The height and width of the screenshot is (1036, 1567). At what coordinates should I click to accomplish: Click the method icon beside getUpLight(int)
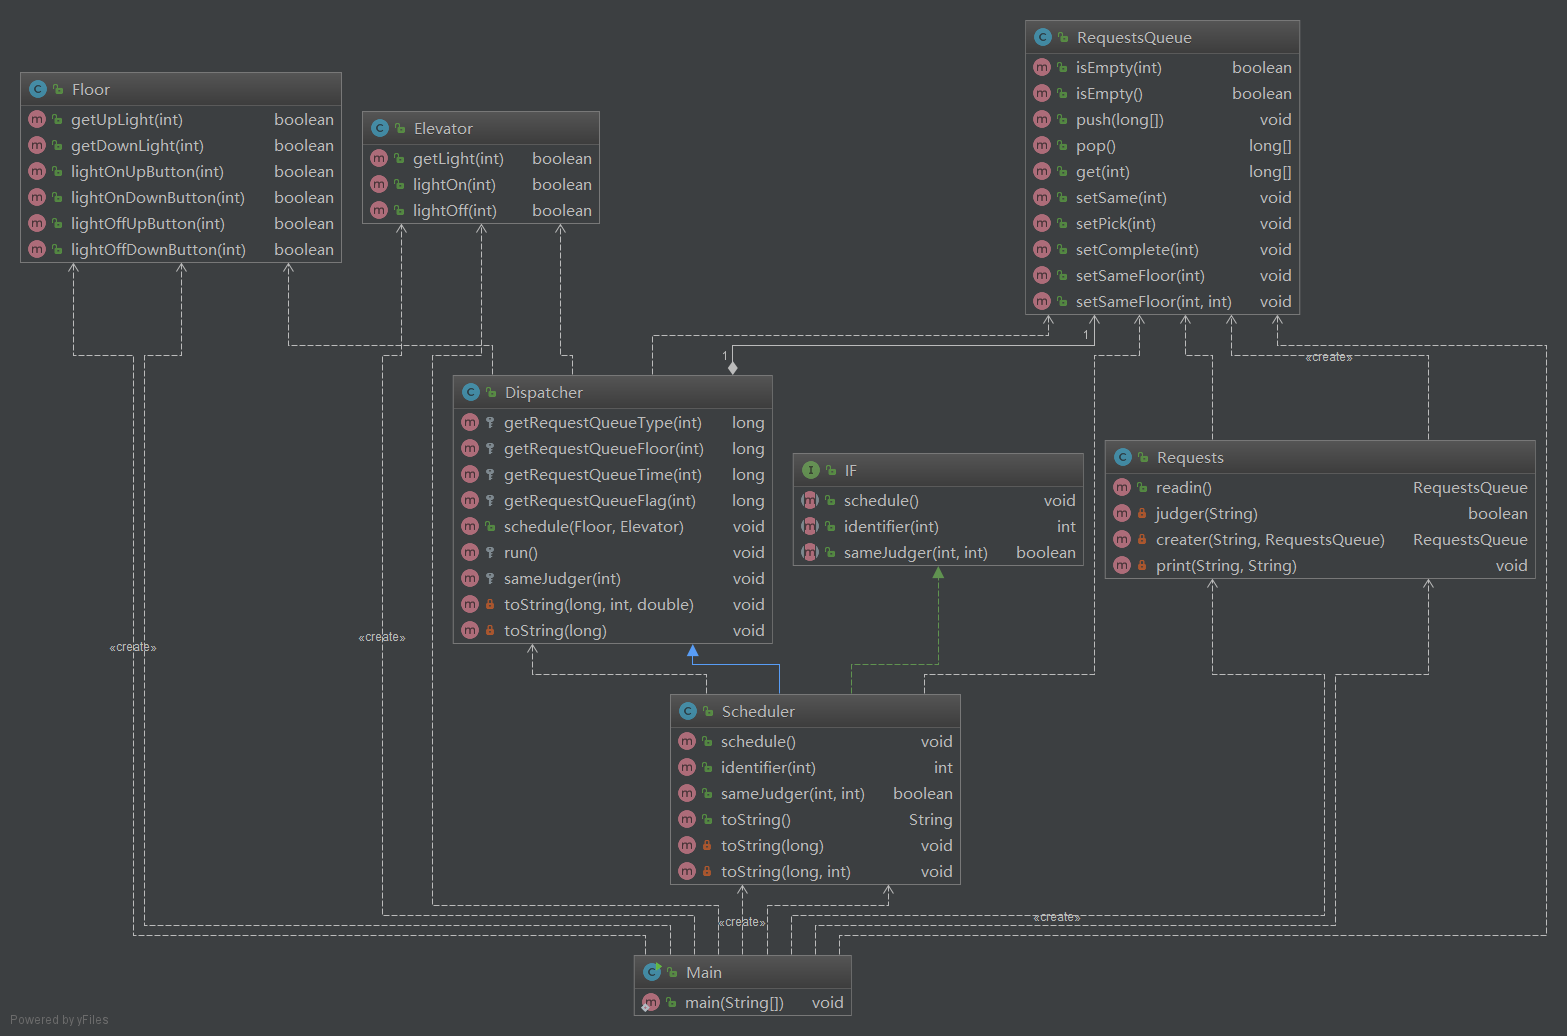pos(37,119)
